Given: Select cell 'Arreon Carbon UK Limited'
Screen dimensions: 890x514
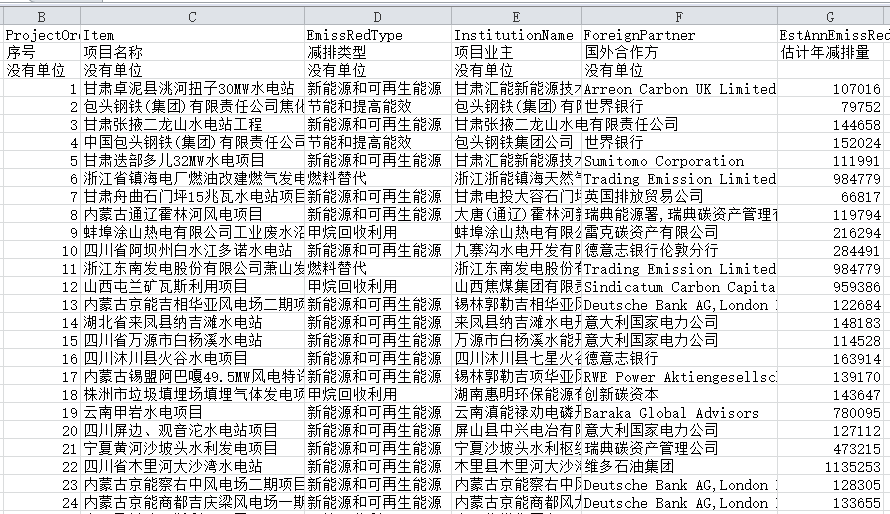Looking at the screenshot, I should [x=679, y=89].
